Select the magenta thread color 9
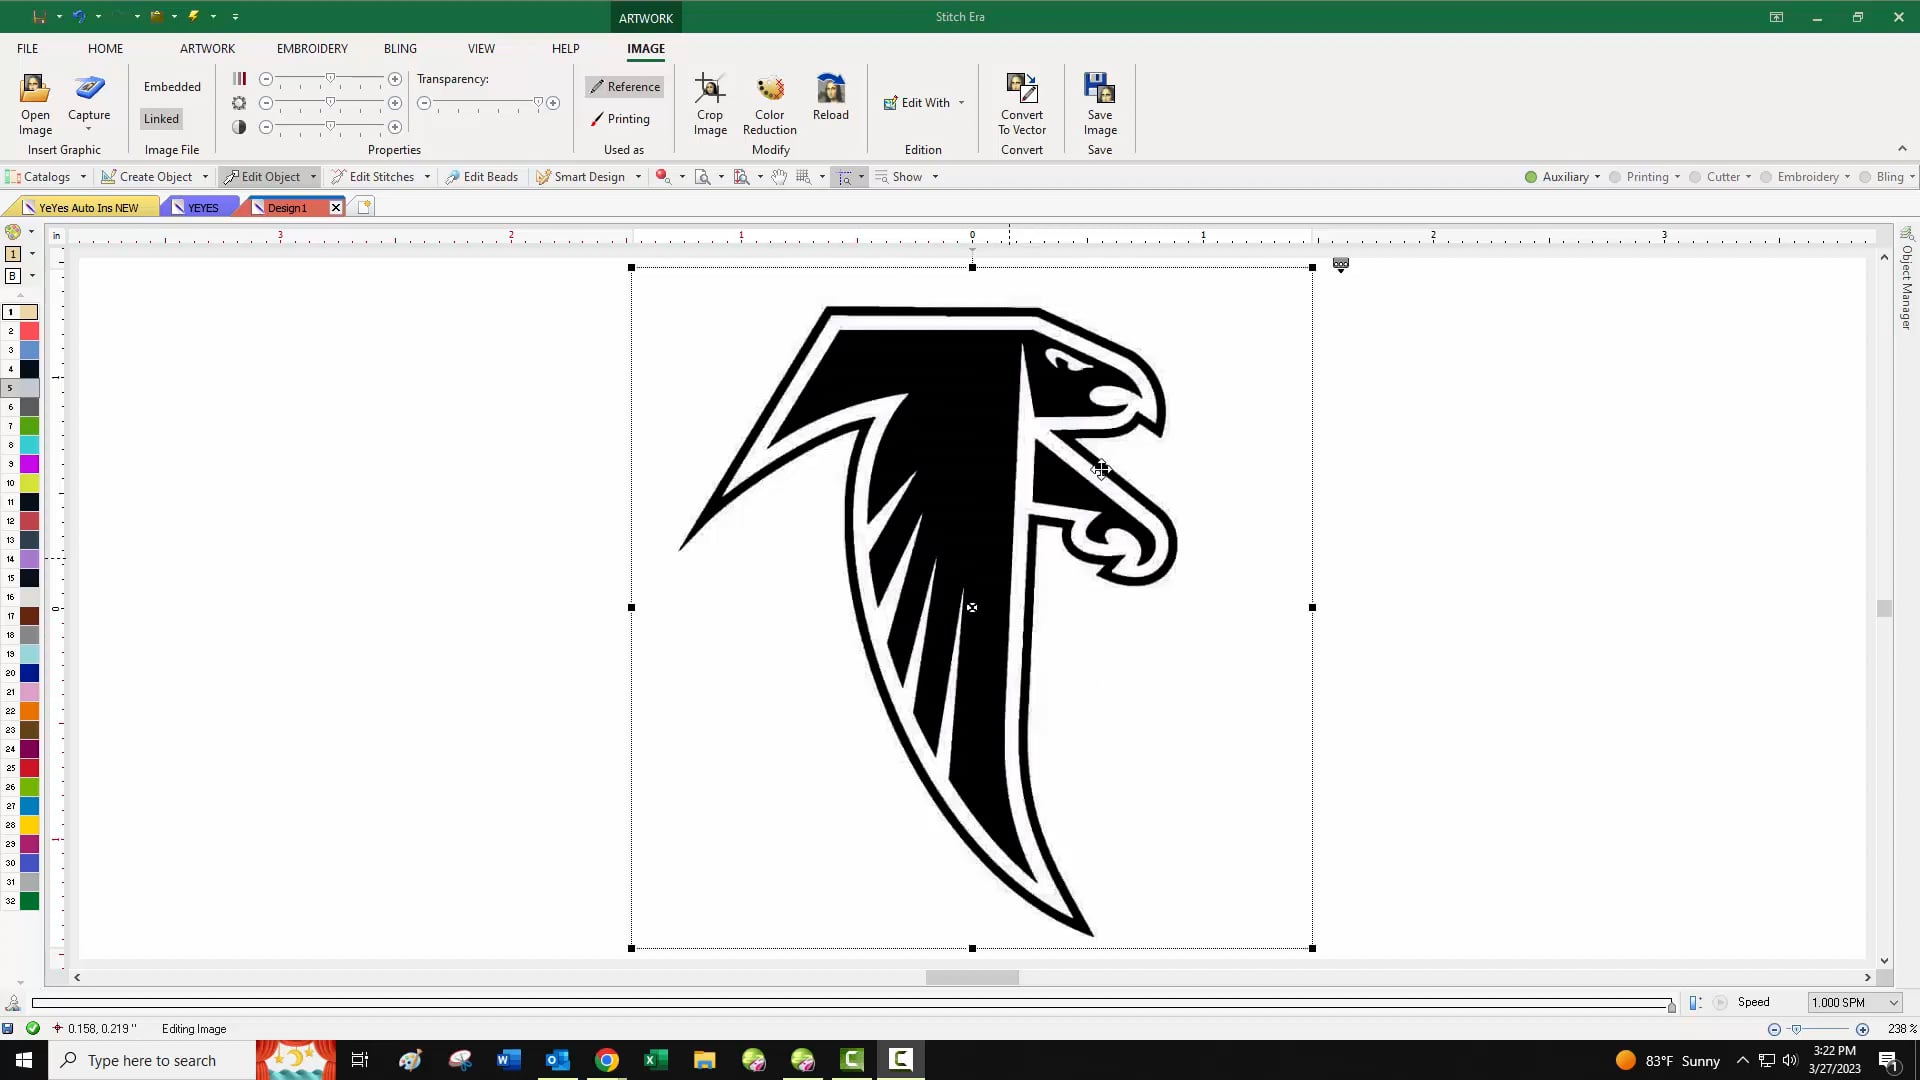Viewport: 1920px width, 1080px height. pos(29,464)
